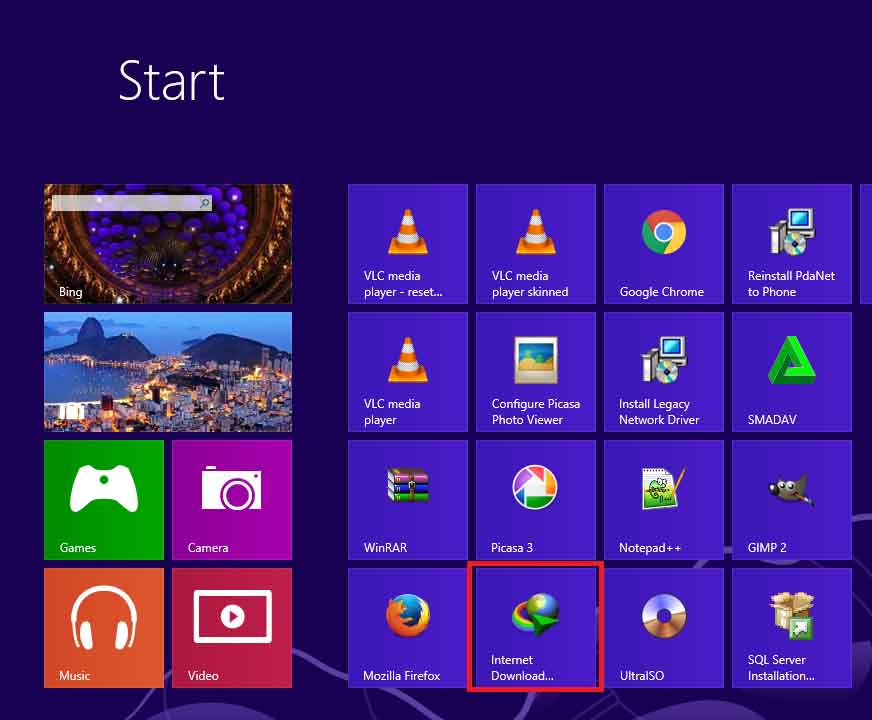Launch VLC media player skinned tile
The width and height of the screenshot is (872, 720).
[536, 244]
